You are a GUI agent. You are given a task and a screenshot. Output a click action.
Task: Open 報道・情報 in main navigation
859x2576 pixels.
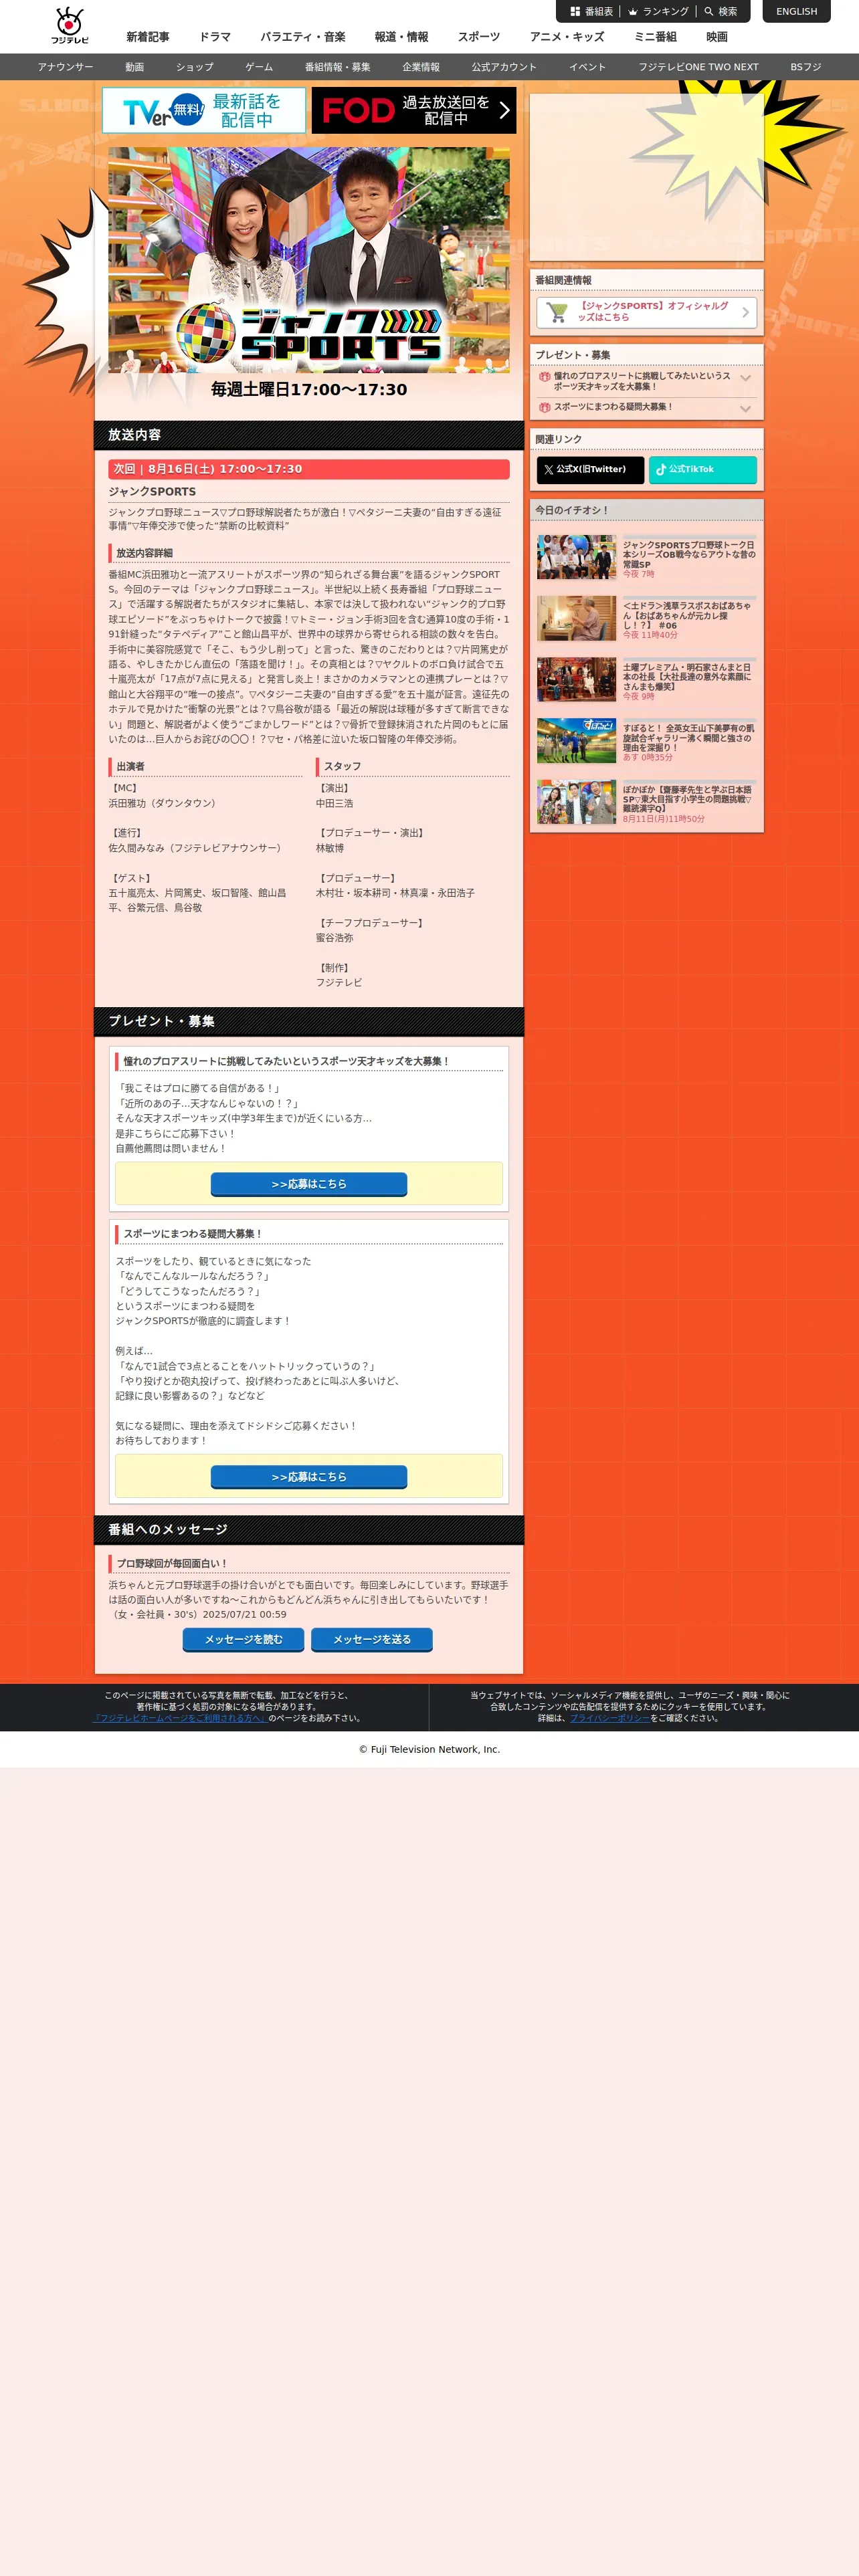[x=401, y=37]
